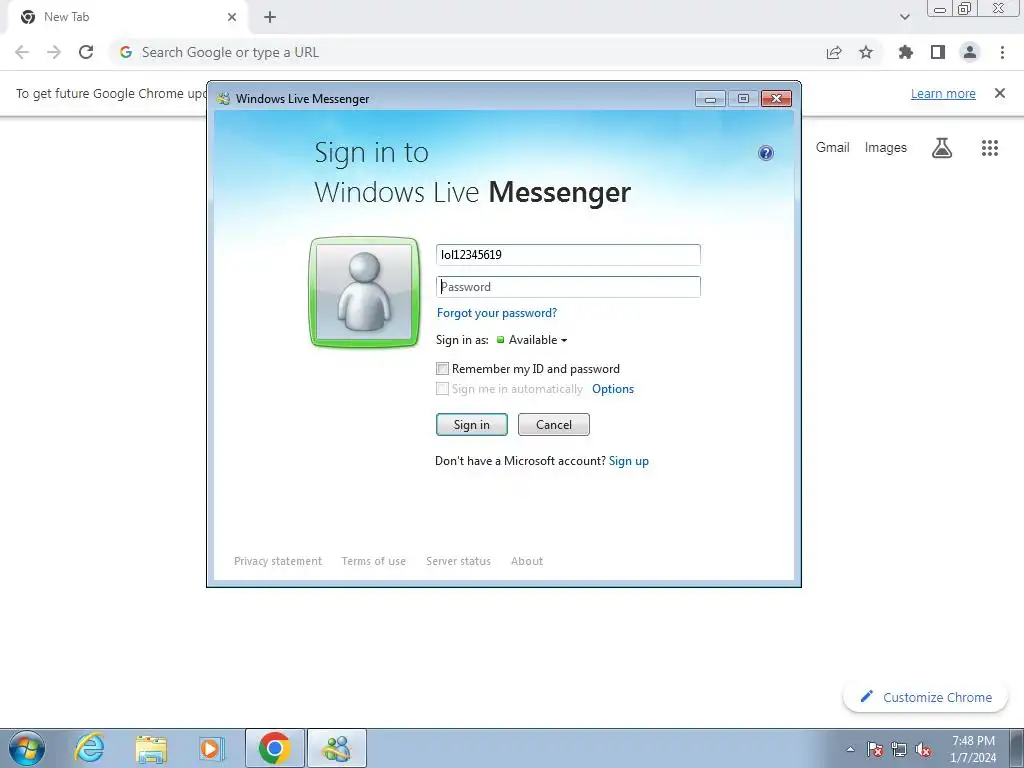Open Images link in Chrome

(x=886, y=148)
